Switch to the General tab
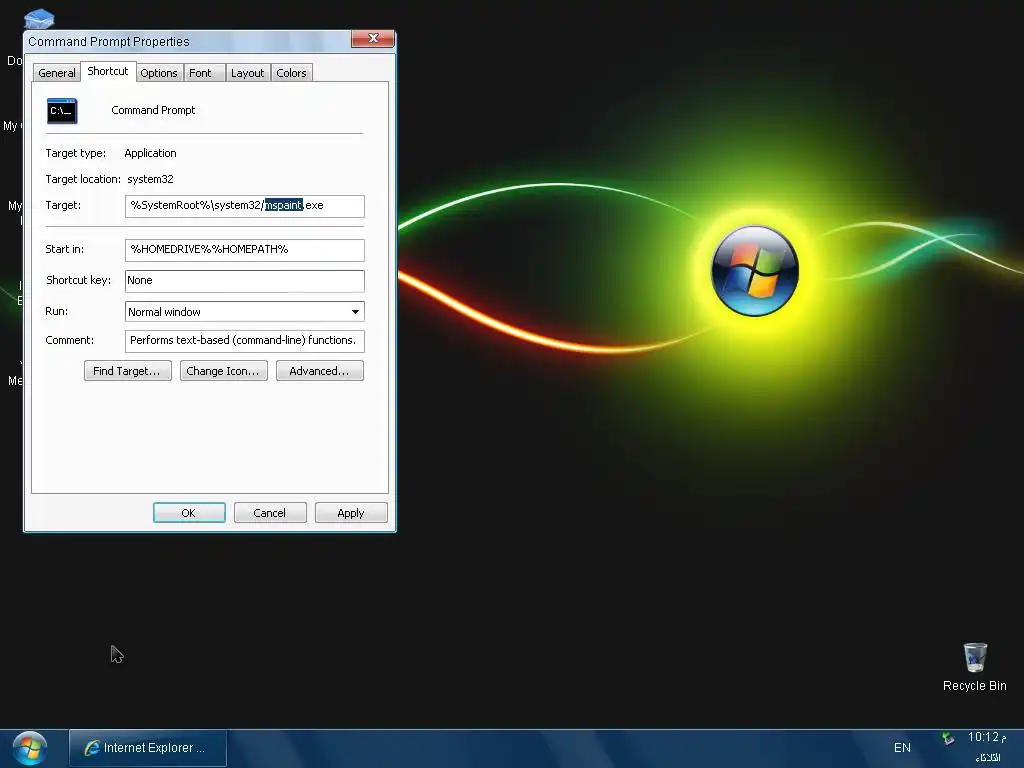The width and height of the screenshot is (1024, 768). click(x=56, y=73)
